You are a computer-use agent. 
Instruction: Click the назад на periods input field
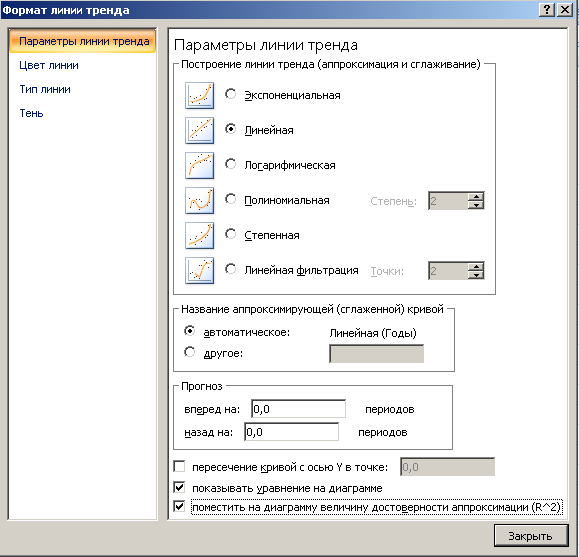291,432
